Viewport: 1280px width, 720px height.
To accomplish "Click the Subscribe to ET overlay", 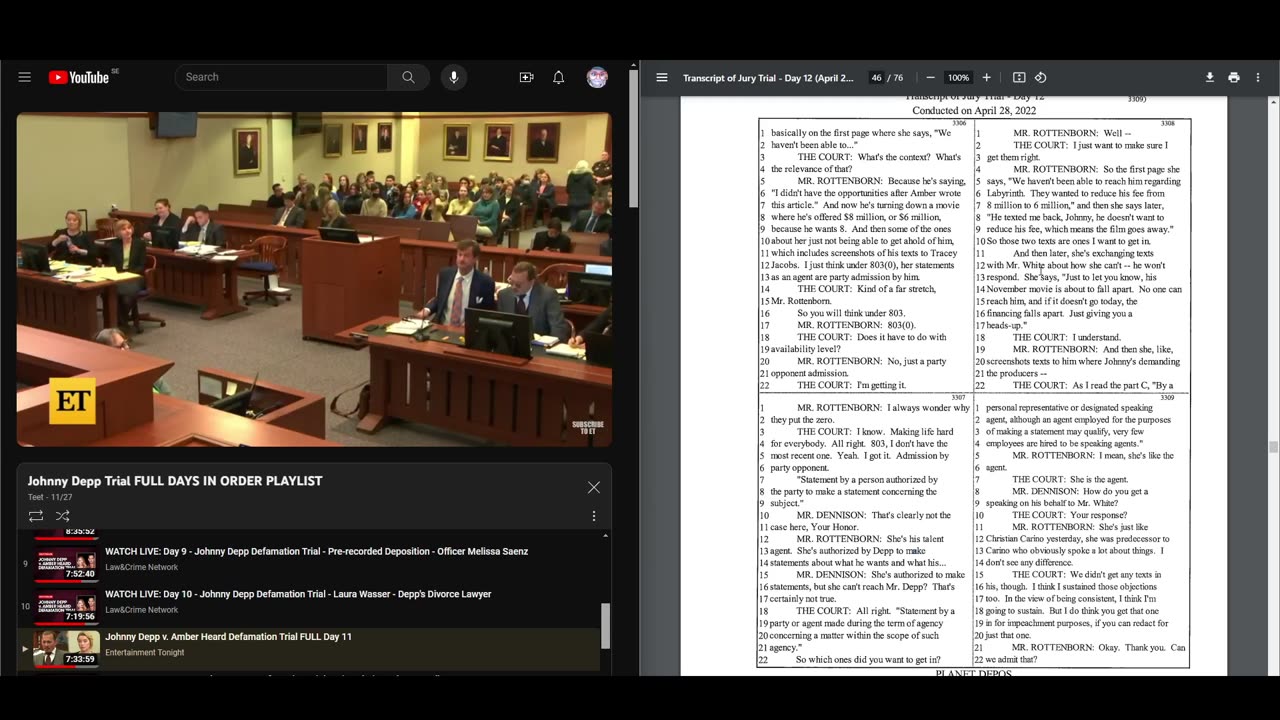I will [588, 426].
